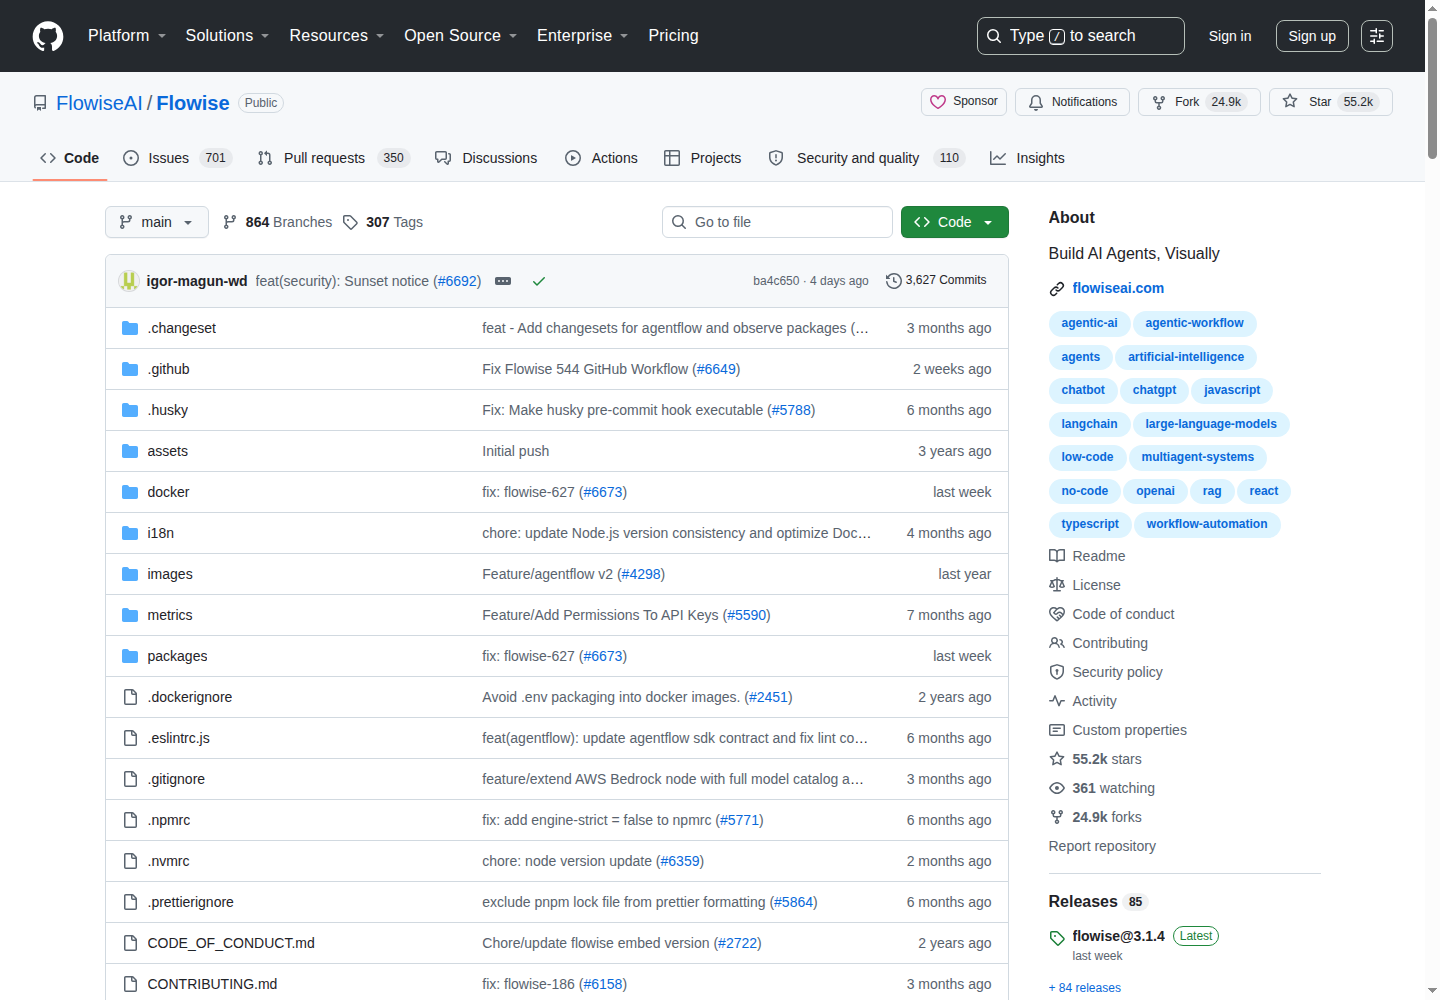Expand the Resources menu

point(337,36)
